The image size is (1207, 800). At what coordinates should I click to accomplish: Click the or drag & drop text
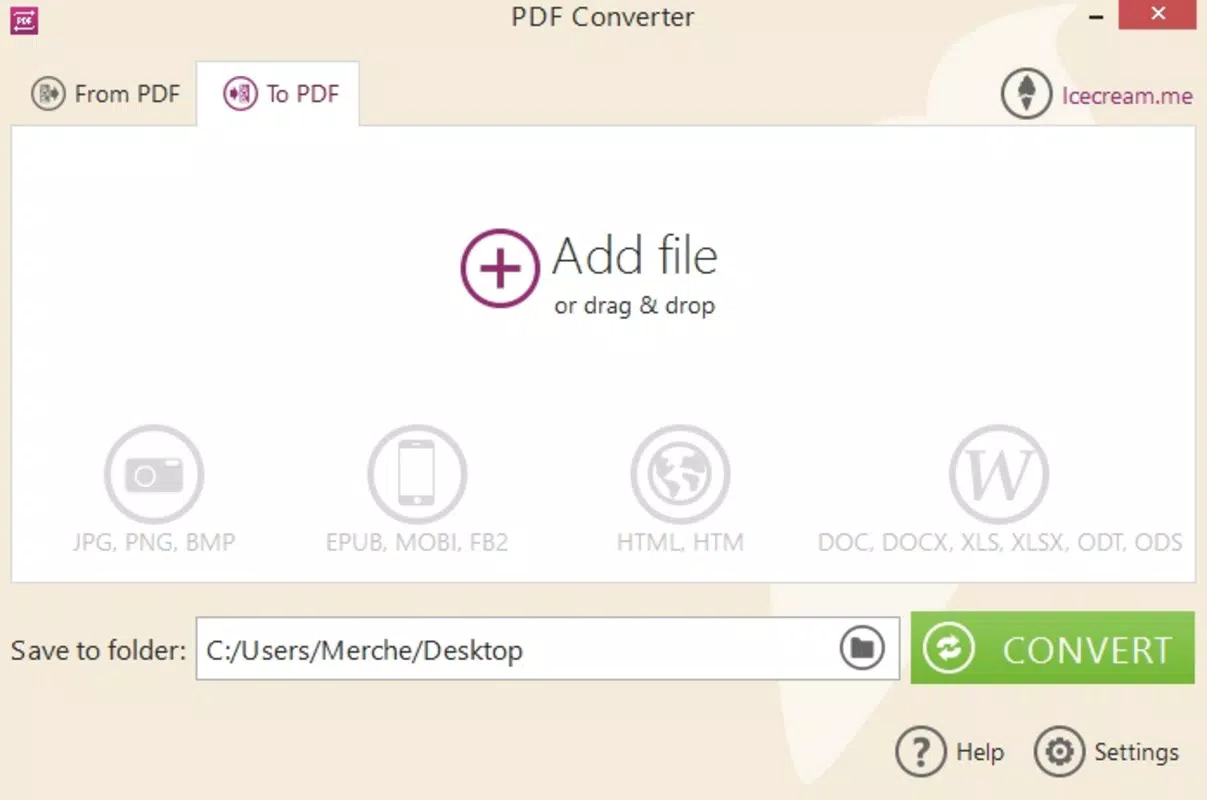635,306
